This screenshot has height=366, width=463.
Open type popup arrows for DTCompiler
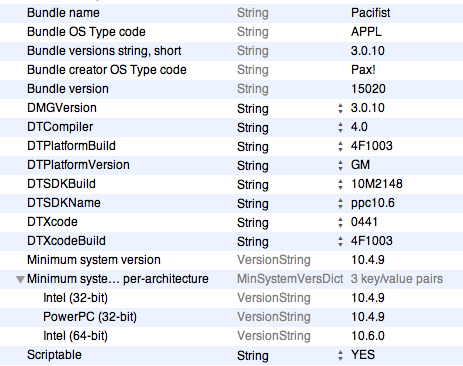pos(340,127)
